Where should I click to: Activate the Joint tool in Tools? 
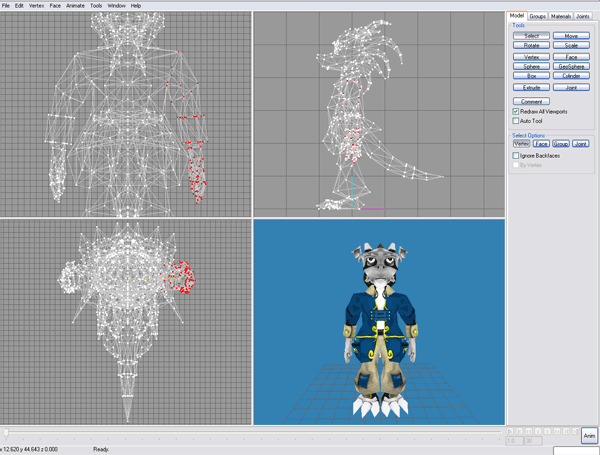(x=571, y=87)
